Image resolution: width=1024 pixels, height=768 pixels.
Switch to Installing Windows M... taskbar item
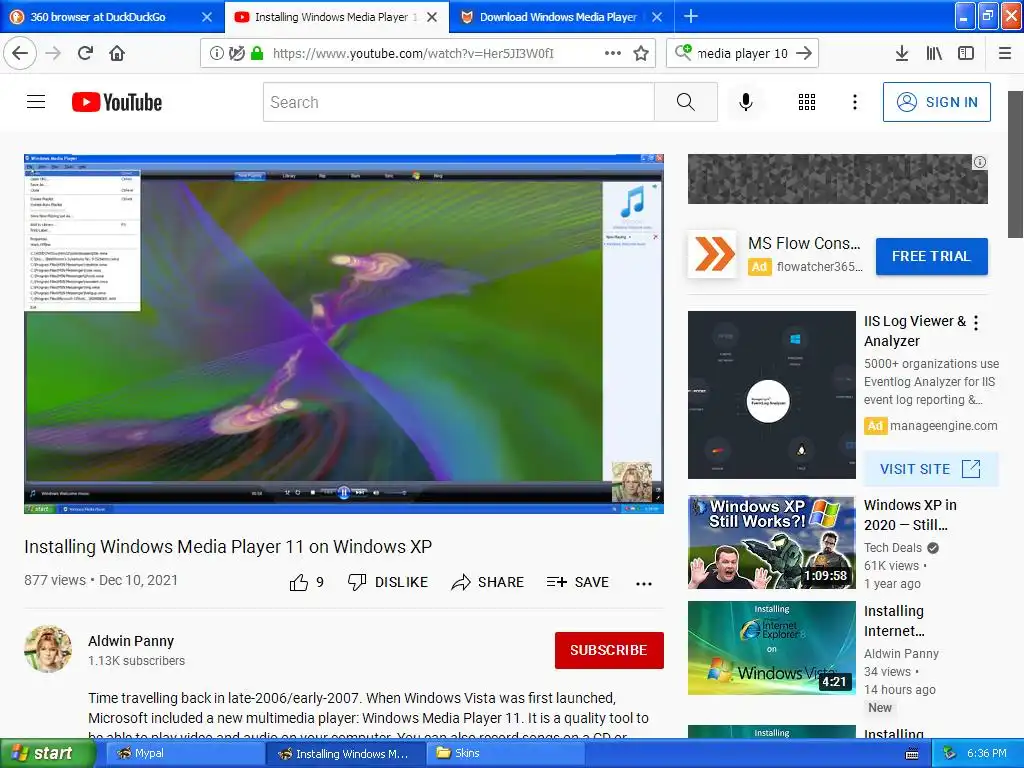pos(345,753)
